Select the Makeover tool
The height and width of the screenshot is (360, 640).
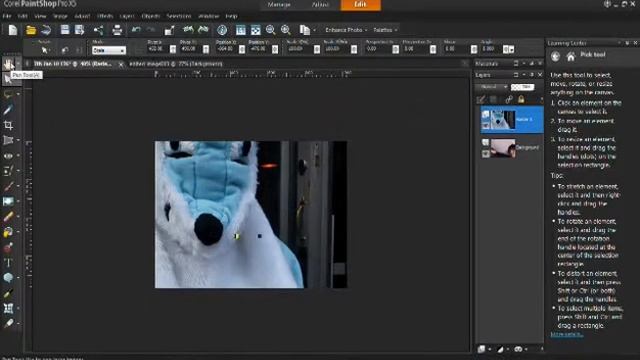click(x=8, y=171)
